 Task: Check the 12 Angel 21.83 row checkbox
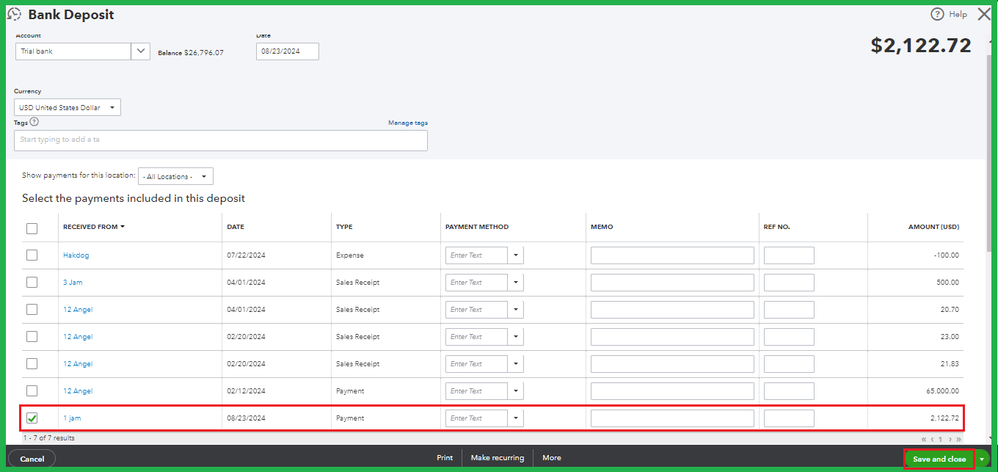(32, 363)
